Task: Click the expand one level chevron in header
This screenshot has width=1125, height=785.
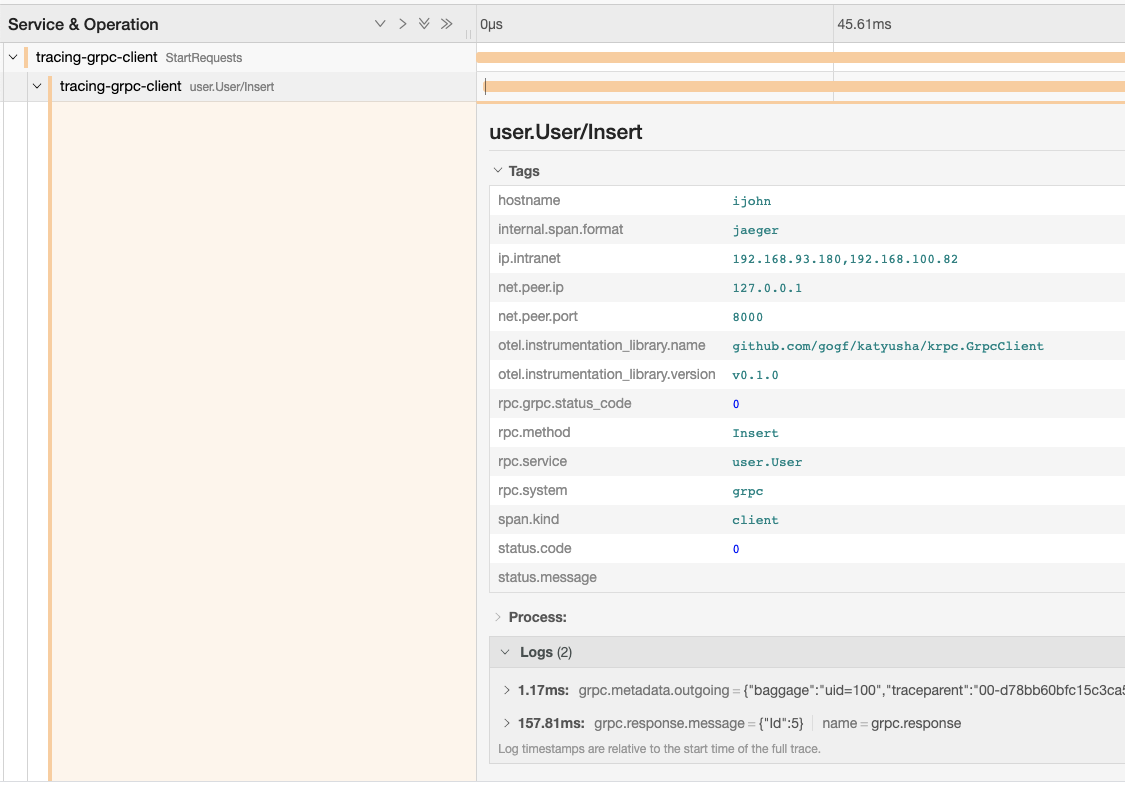Action: pos(380,24)
